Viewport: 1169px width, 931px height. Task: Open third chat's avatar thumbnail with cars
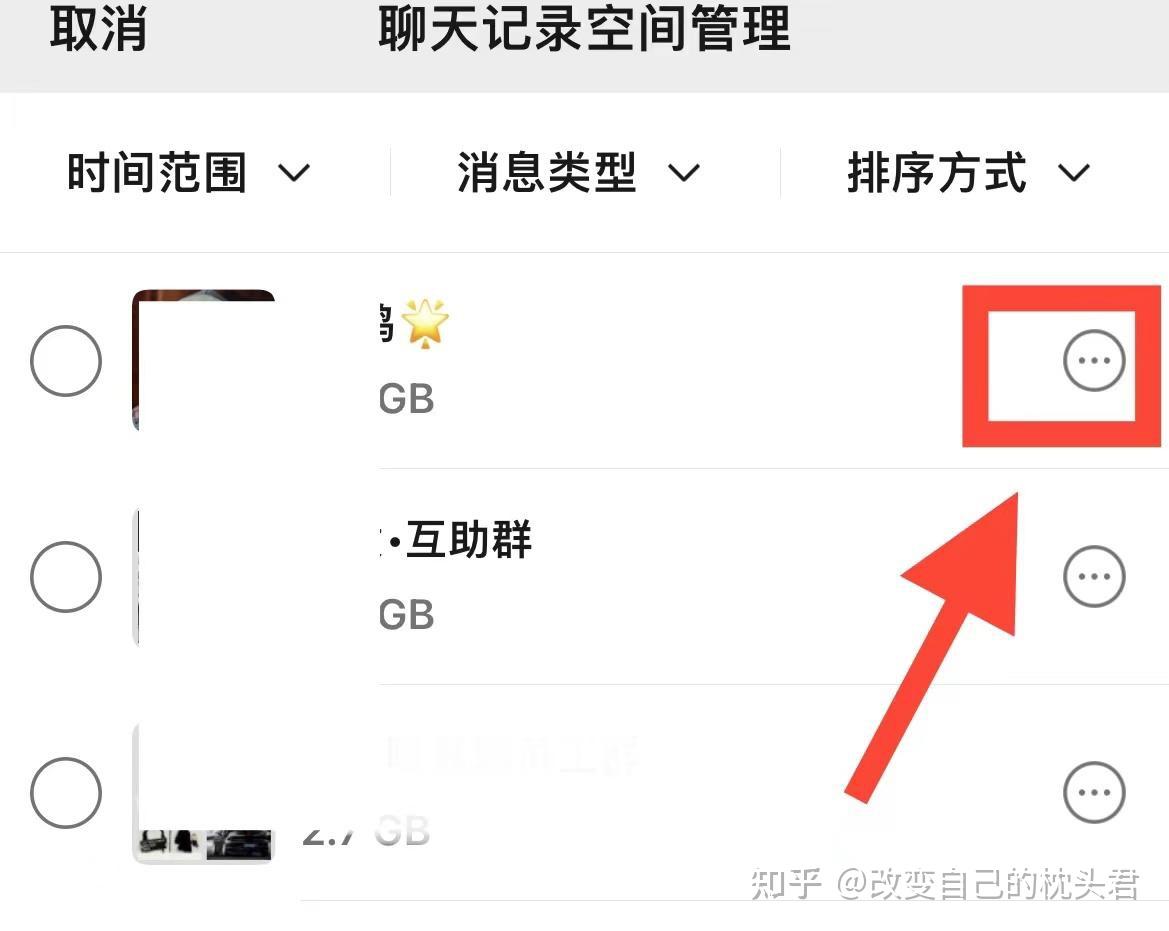coord(204,792)
